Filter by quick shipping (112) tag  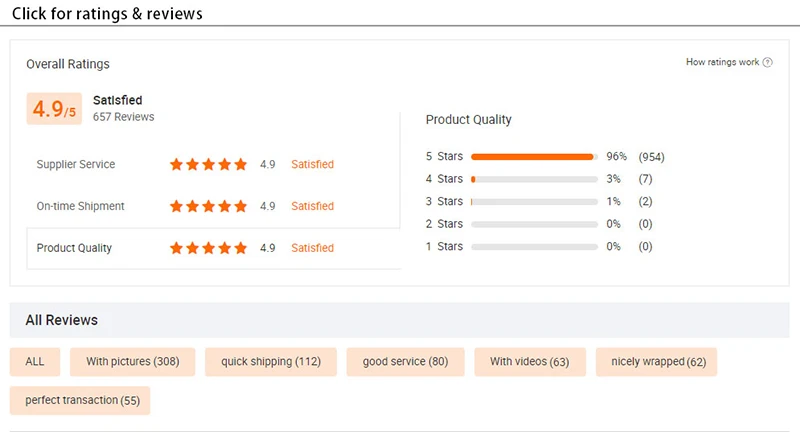click(270, 362)
